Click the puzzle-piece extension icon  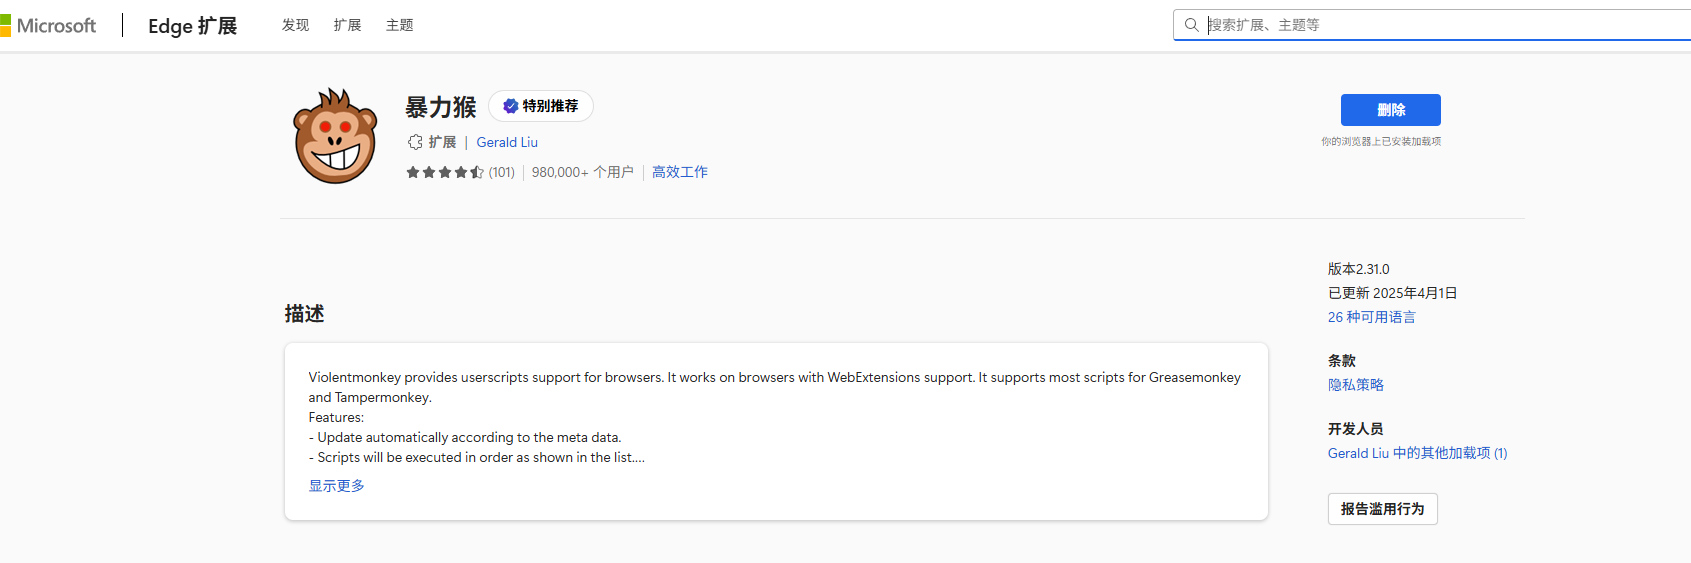click(415, 142)
